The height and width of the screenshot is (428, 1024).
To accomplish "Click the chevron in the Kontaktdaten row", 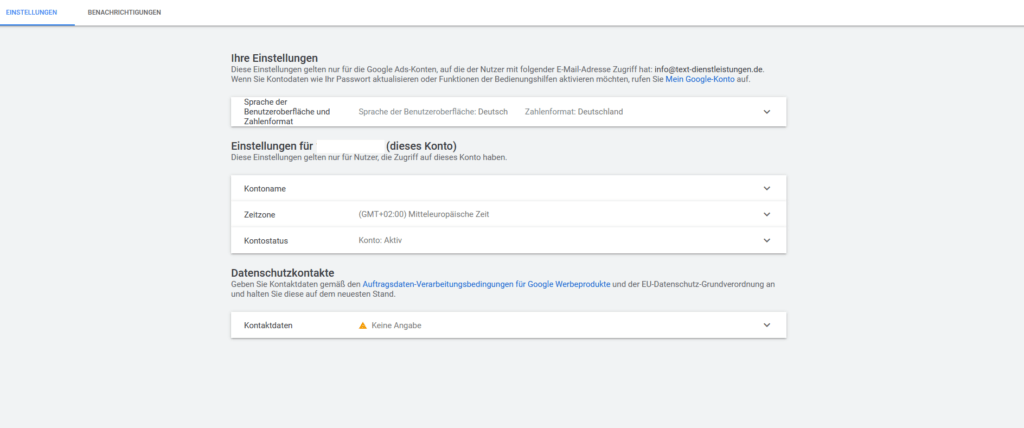I will [767, 325].
